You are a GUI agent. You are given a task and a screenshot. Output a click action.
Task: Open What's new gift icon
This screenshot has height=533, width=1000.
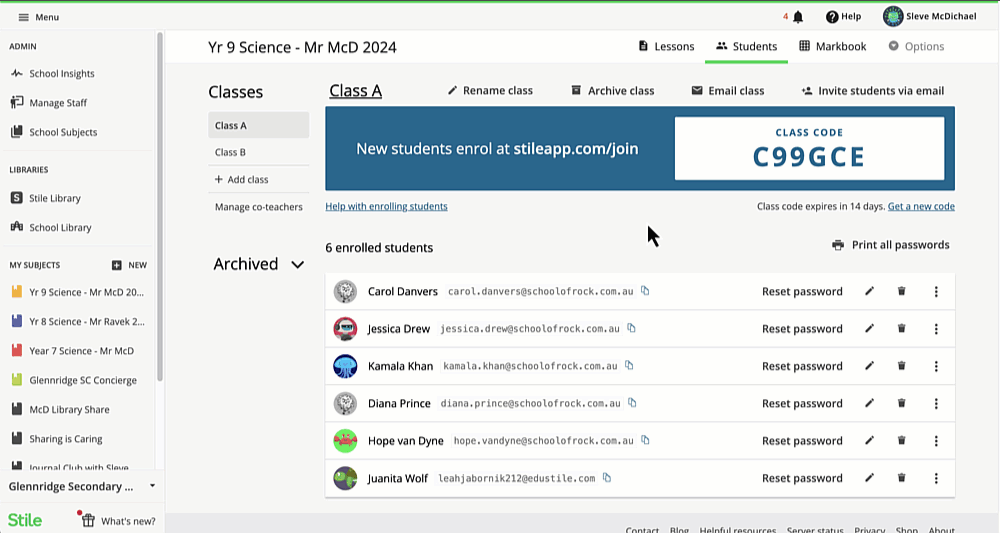click(88, 520)
